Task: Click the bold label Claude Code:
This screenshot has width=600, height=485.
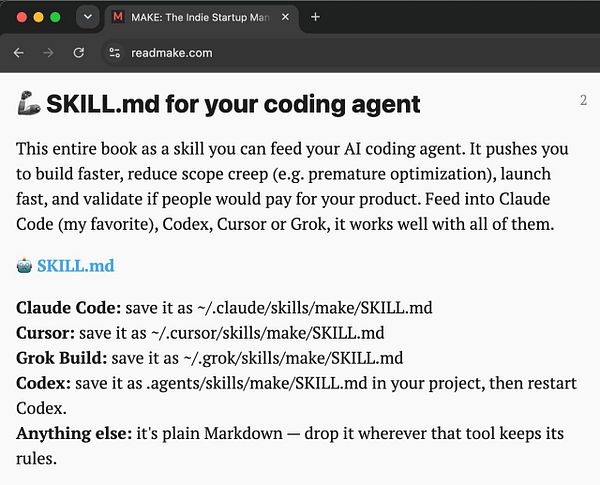Action: click(68, 308)
